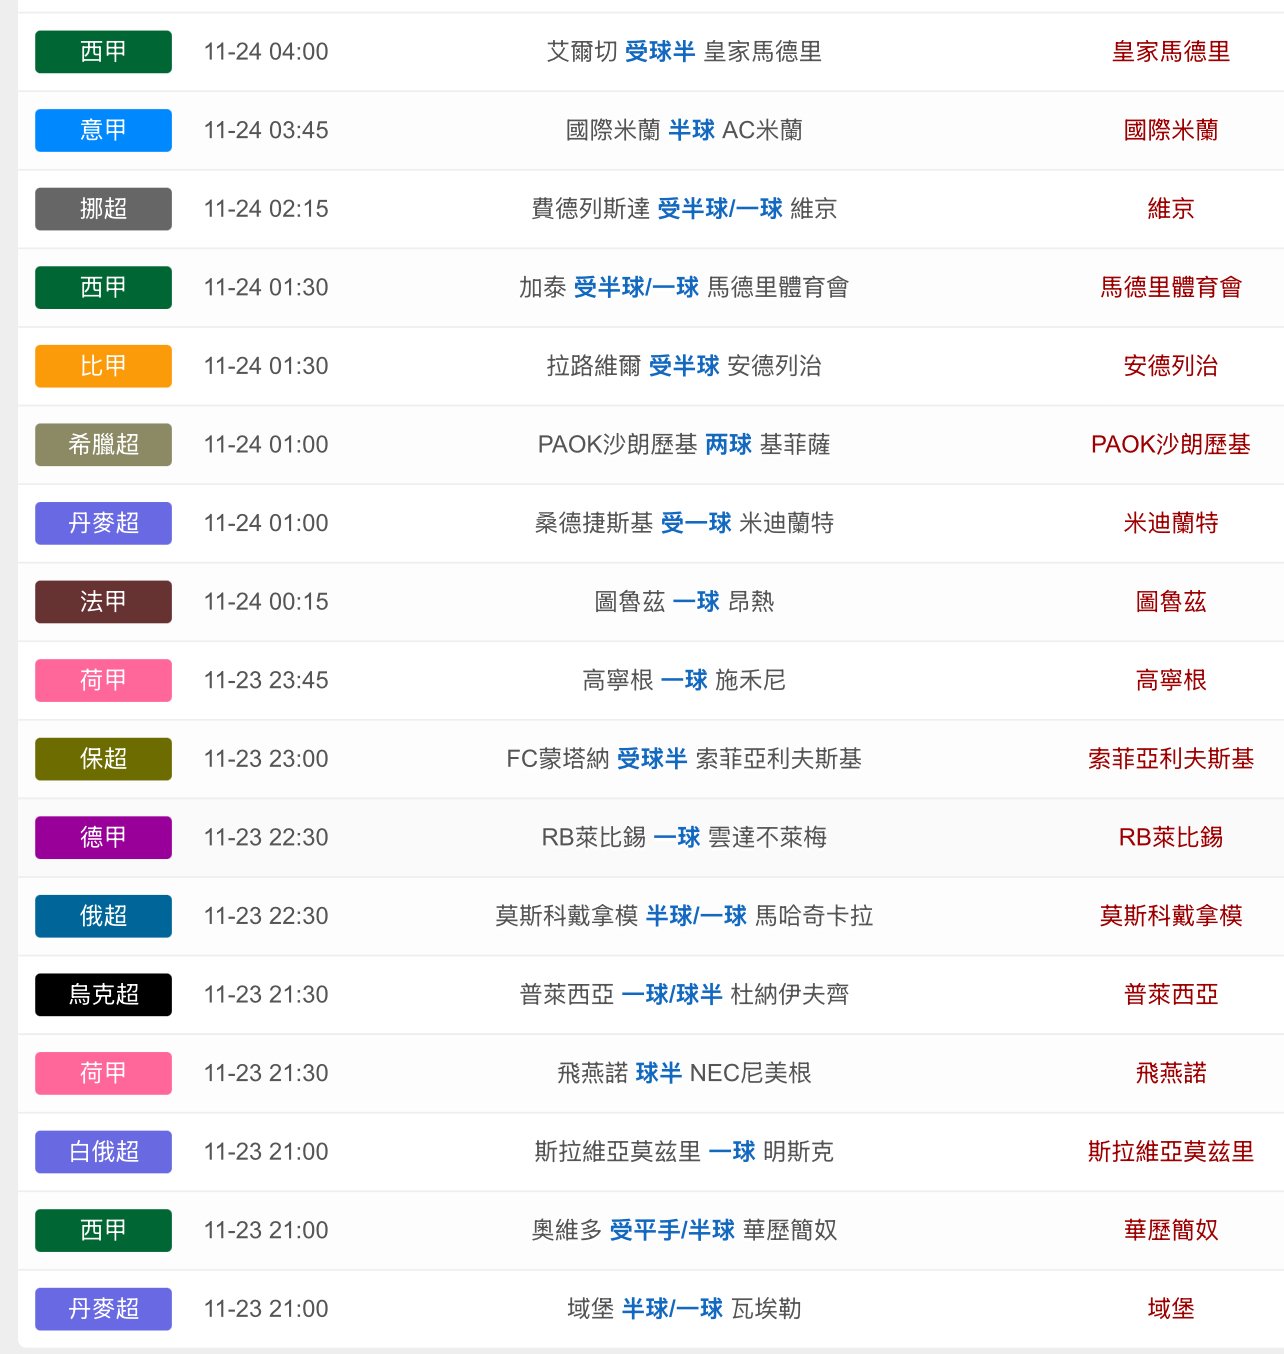Click the red 皇家馬德里 prediction
The image size is (1284, 1354).
tap(1170, 52)
